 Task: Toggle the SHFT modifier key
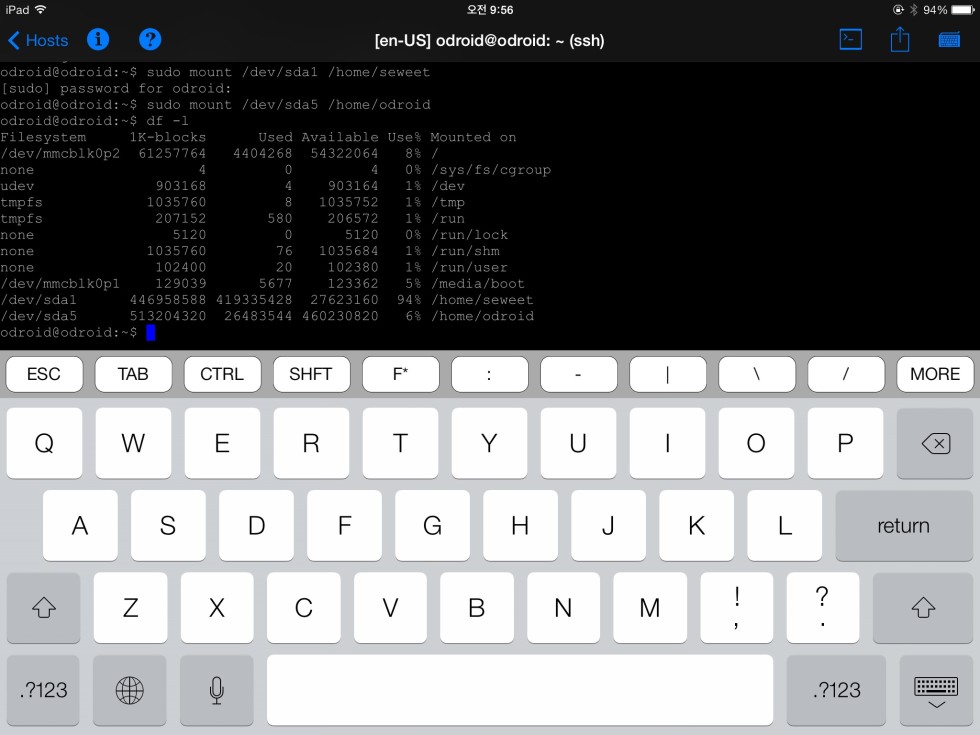click(x=311, y=374)
